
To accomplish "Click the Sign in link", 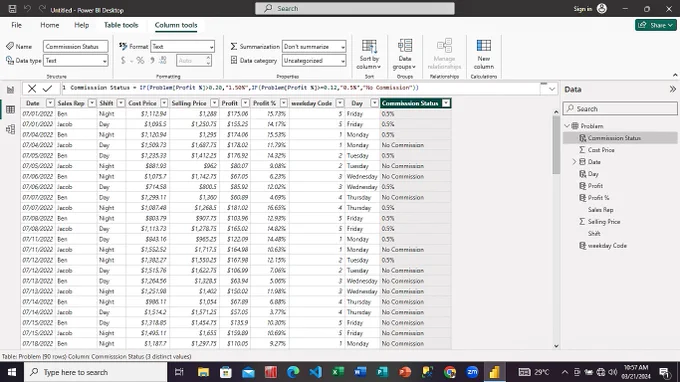I will (x=582, y=9).
